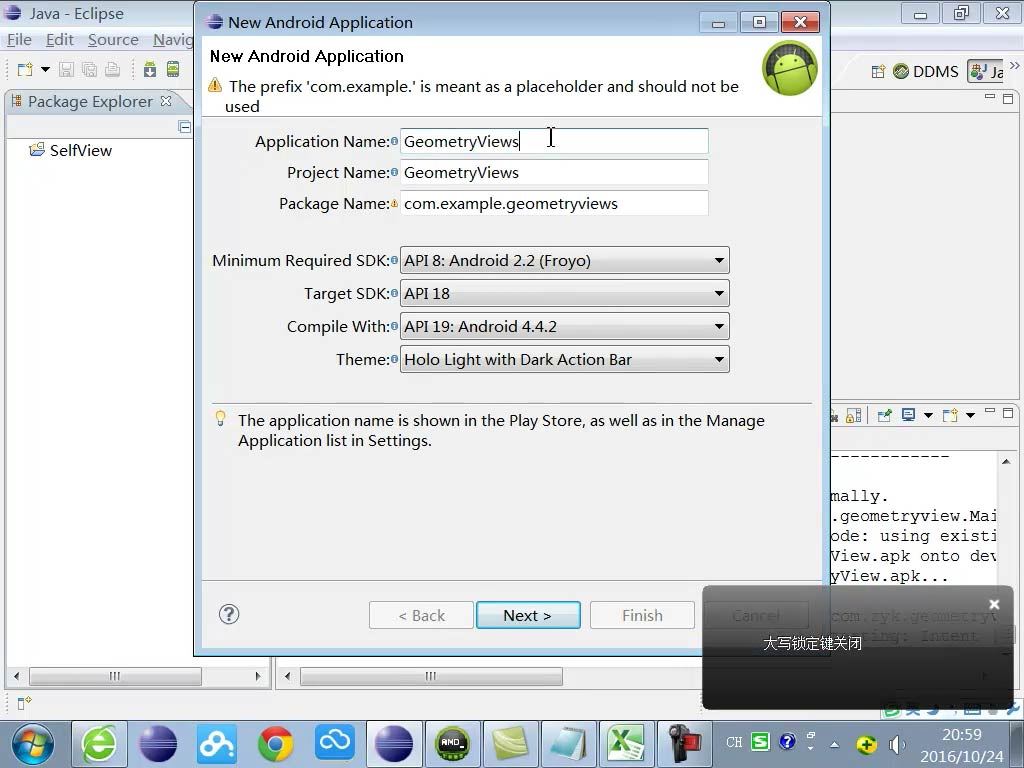Click the Compile With info icon

tap(394, 326)
